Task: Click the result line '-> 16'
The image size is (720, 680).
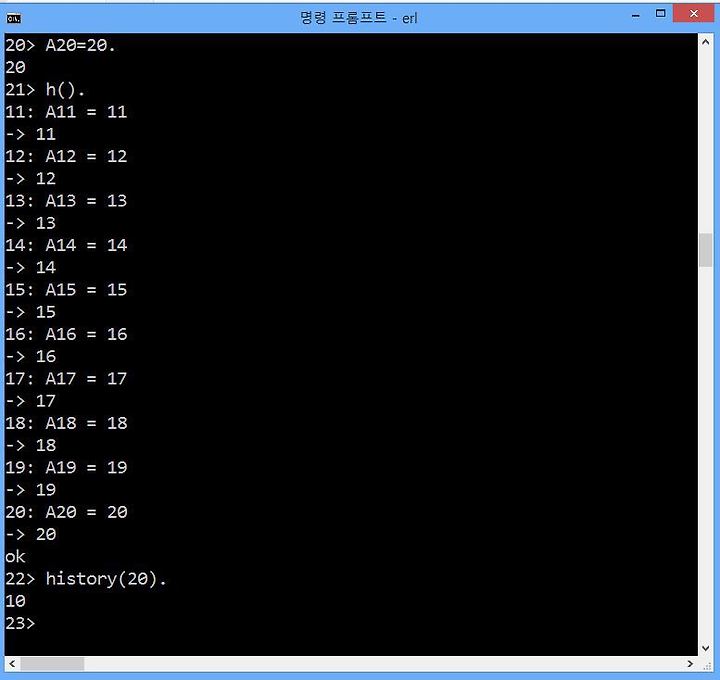Action: (31, 357)
